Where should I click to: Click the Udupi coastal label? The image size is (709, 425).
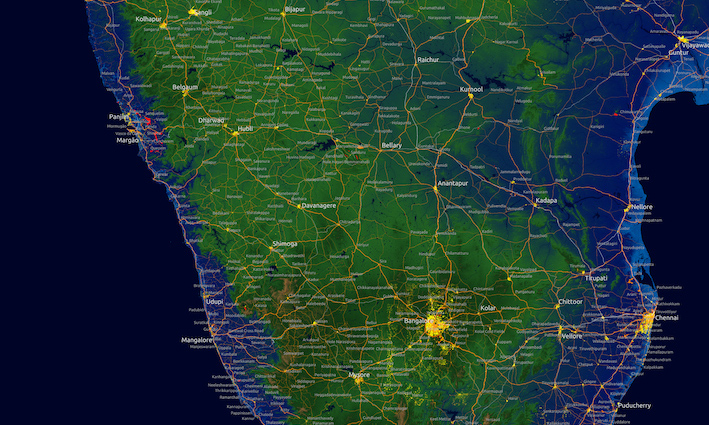pos(215,301)
